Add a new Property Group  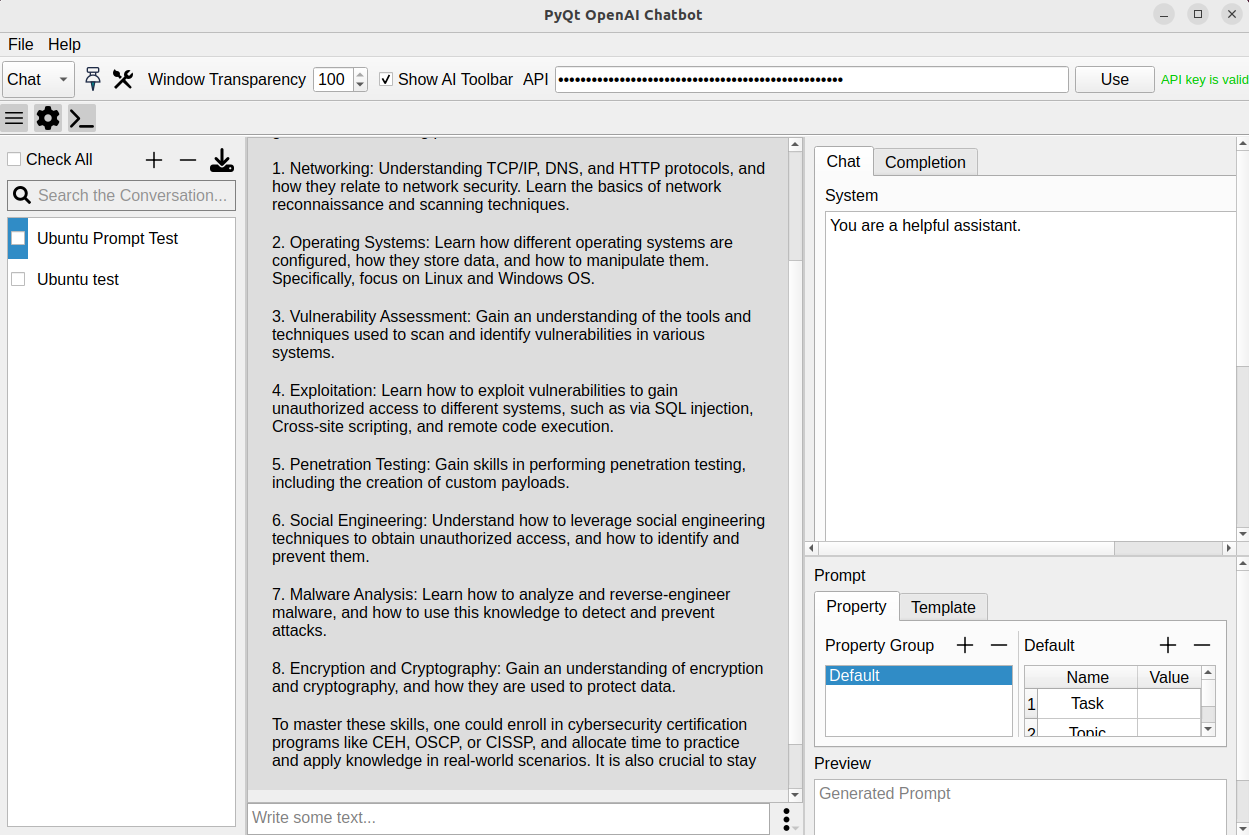pyautogui.click(x=965, y=646)
